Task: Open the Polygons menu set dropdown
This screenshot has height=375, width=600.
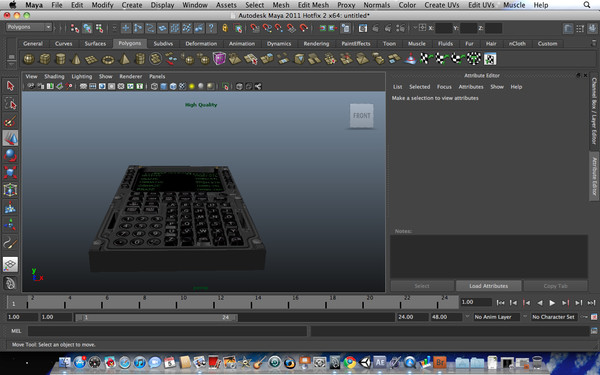Action: 29,27
